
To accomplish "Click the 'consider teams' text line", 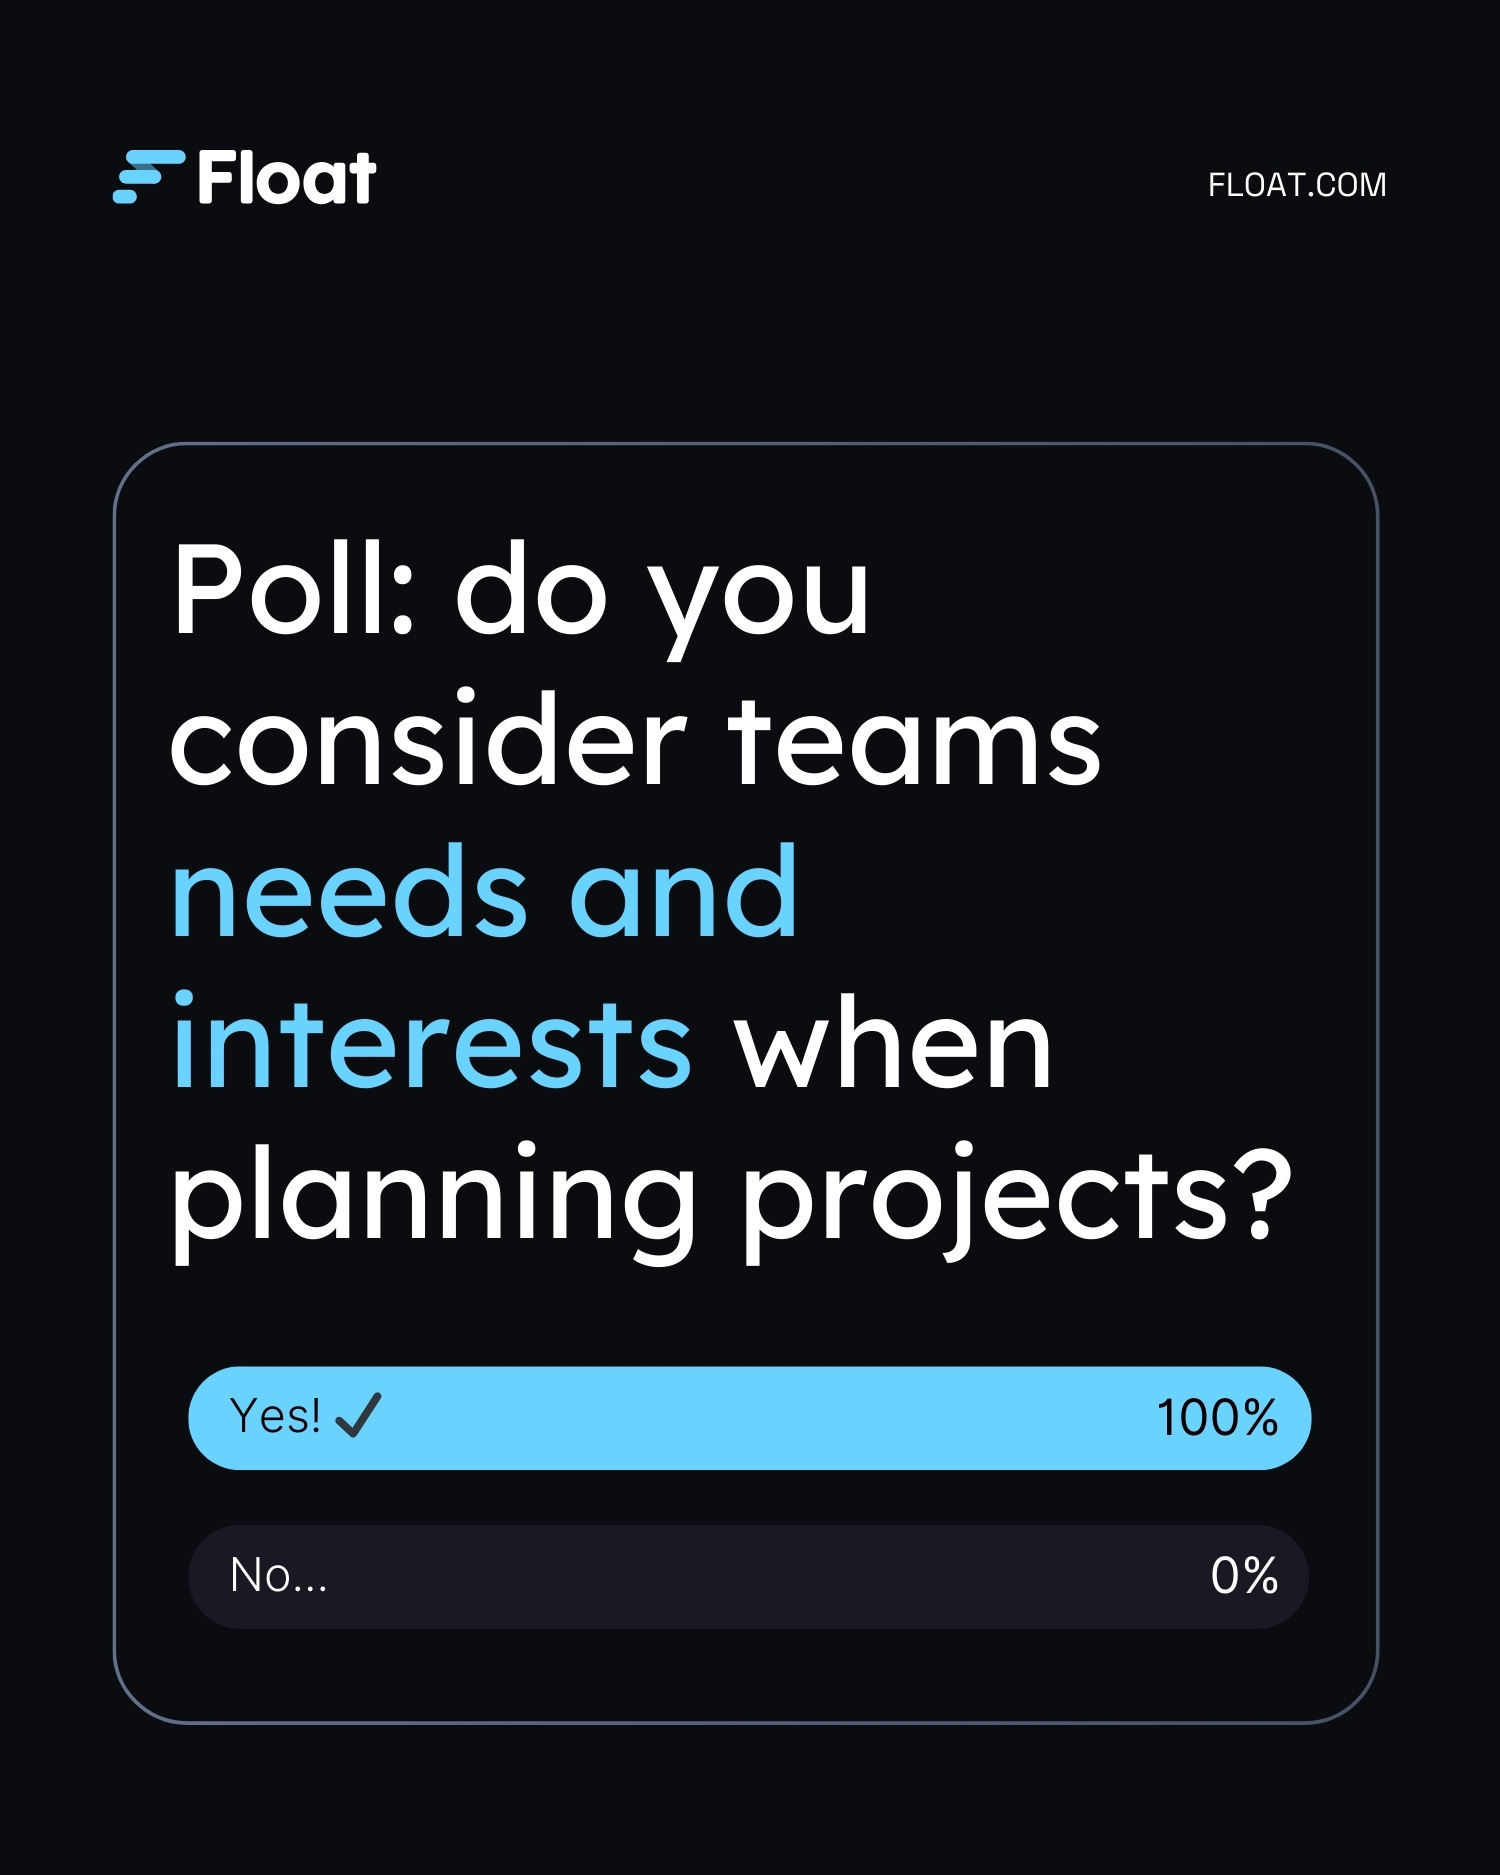I will tap(635, 742).
